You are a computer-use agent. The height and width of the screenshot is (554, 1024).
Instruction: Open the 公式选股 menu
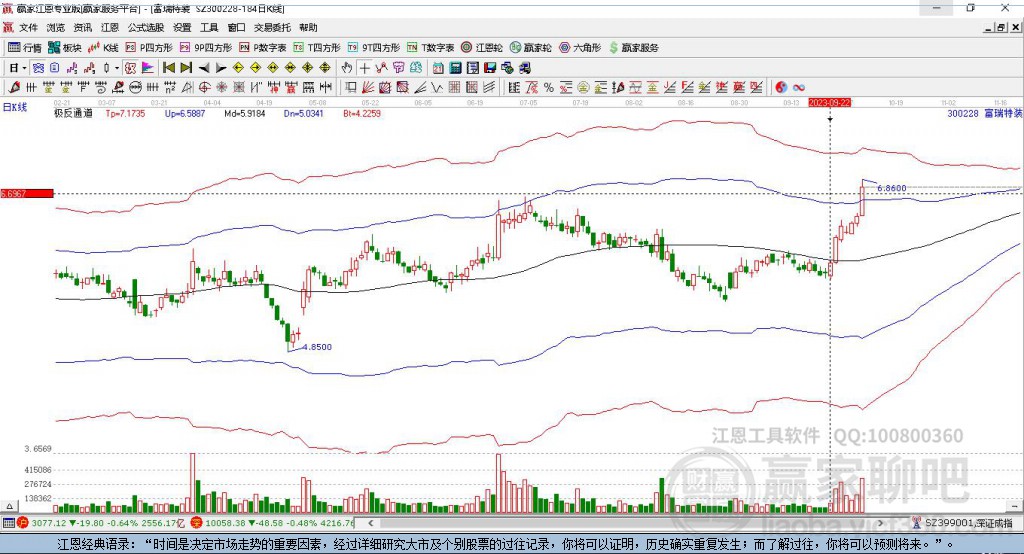point(146,27)
